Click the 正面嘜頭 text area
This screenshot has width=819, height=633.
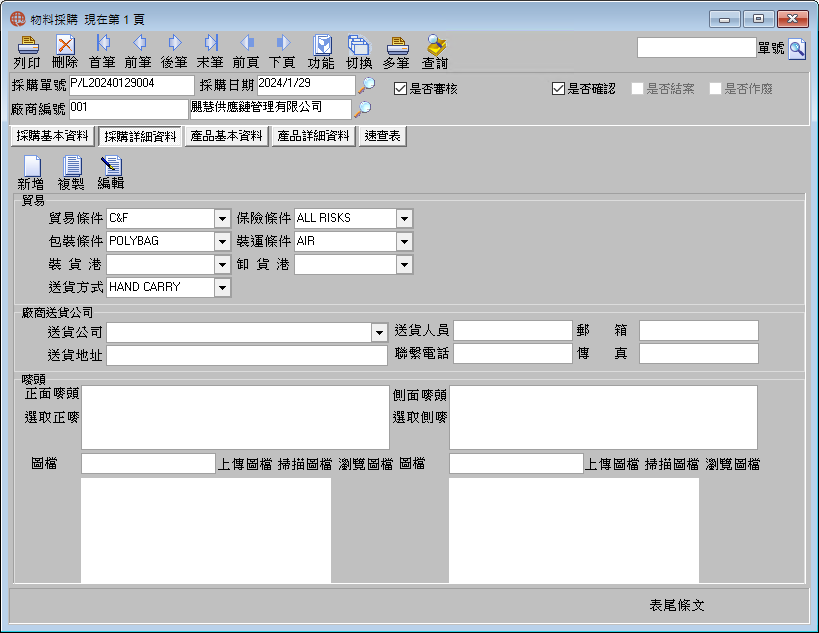click(236, 417)
